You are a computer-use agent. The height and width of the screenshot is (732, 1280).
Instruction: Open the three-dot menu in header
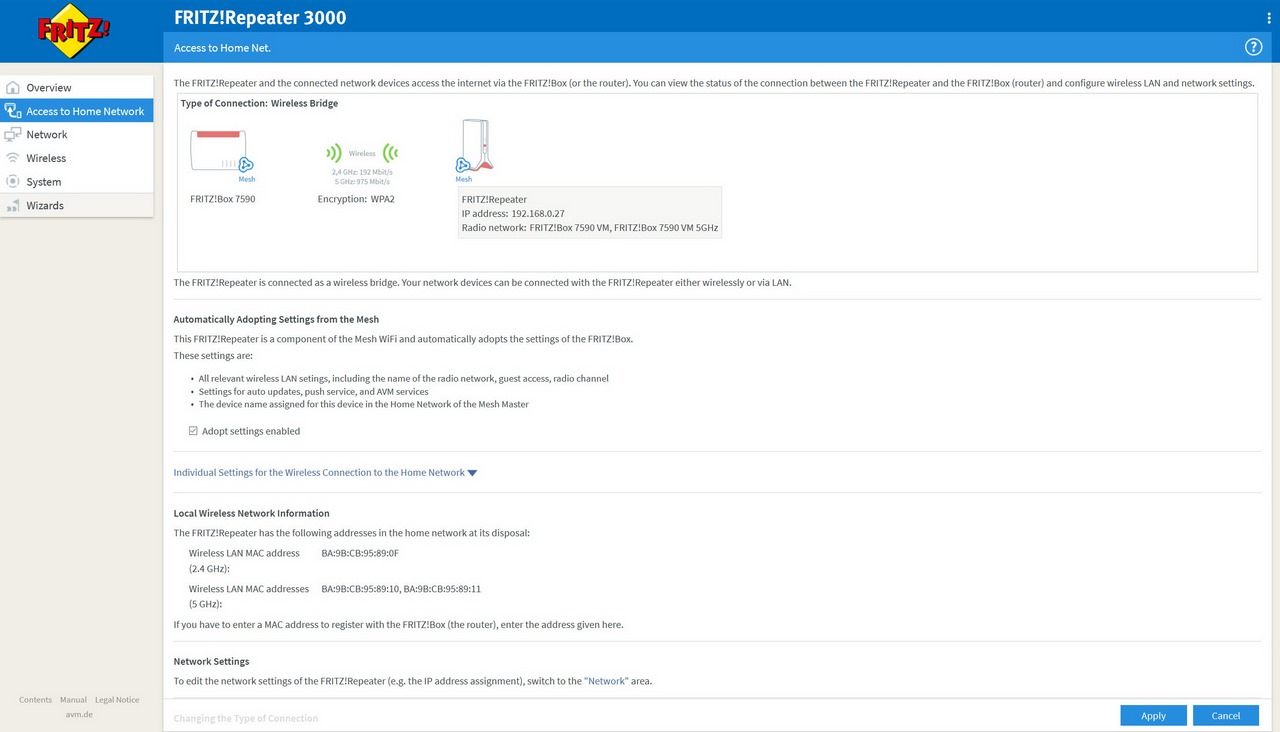tap(1269, 18)
